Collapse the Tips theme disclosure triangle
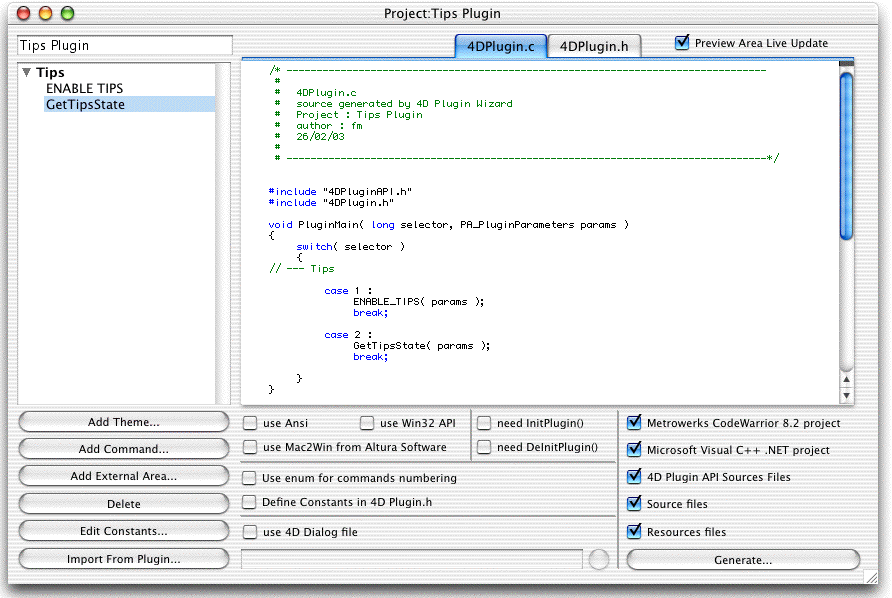The image size is (892, 598). (x=27, y=73)
